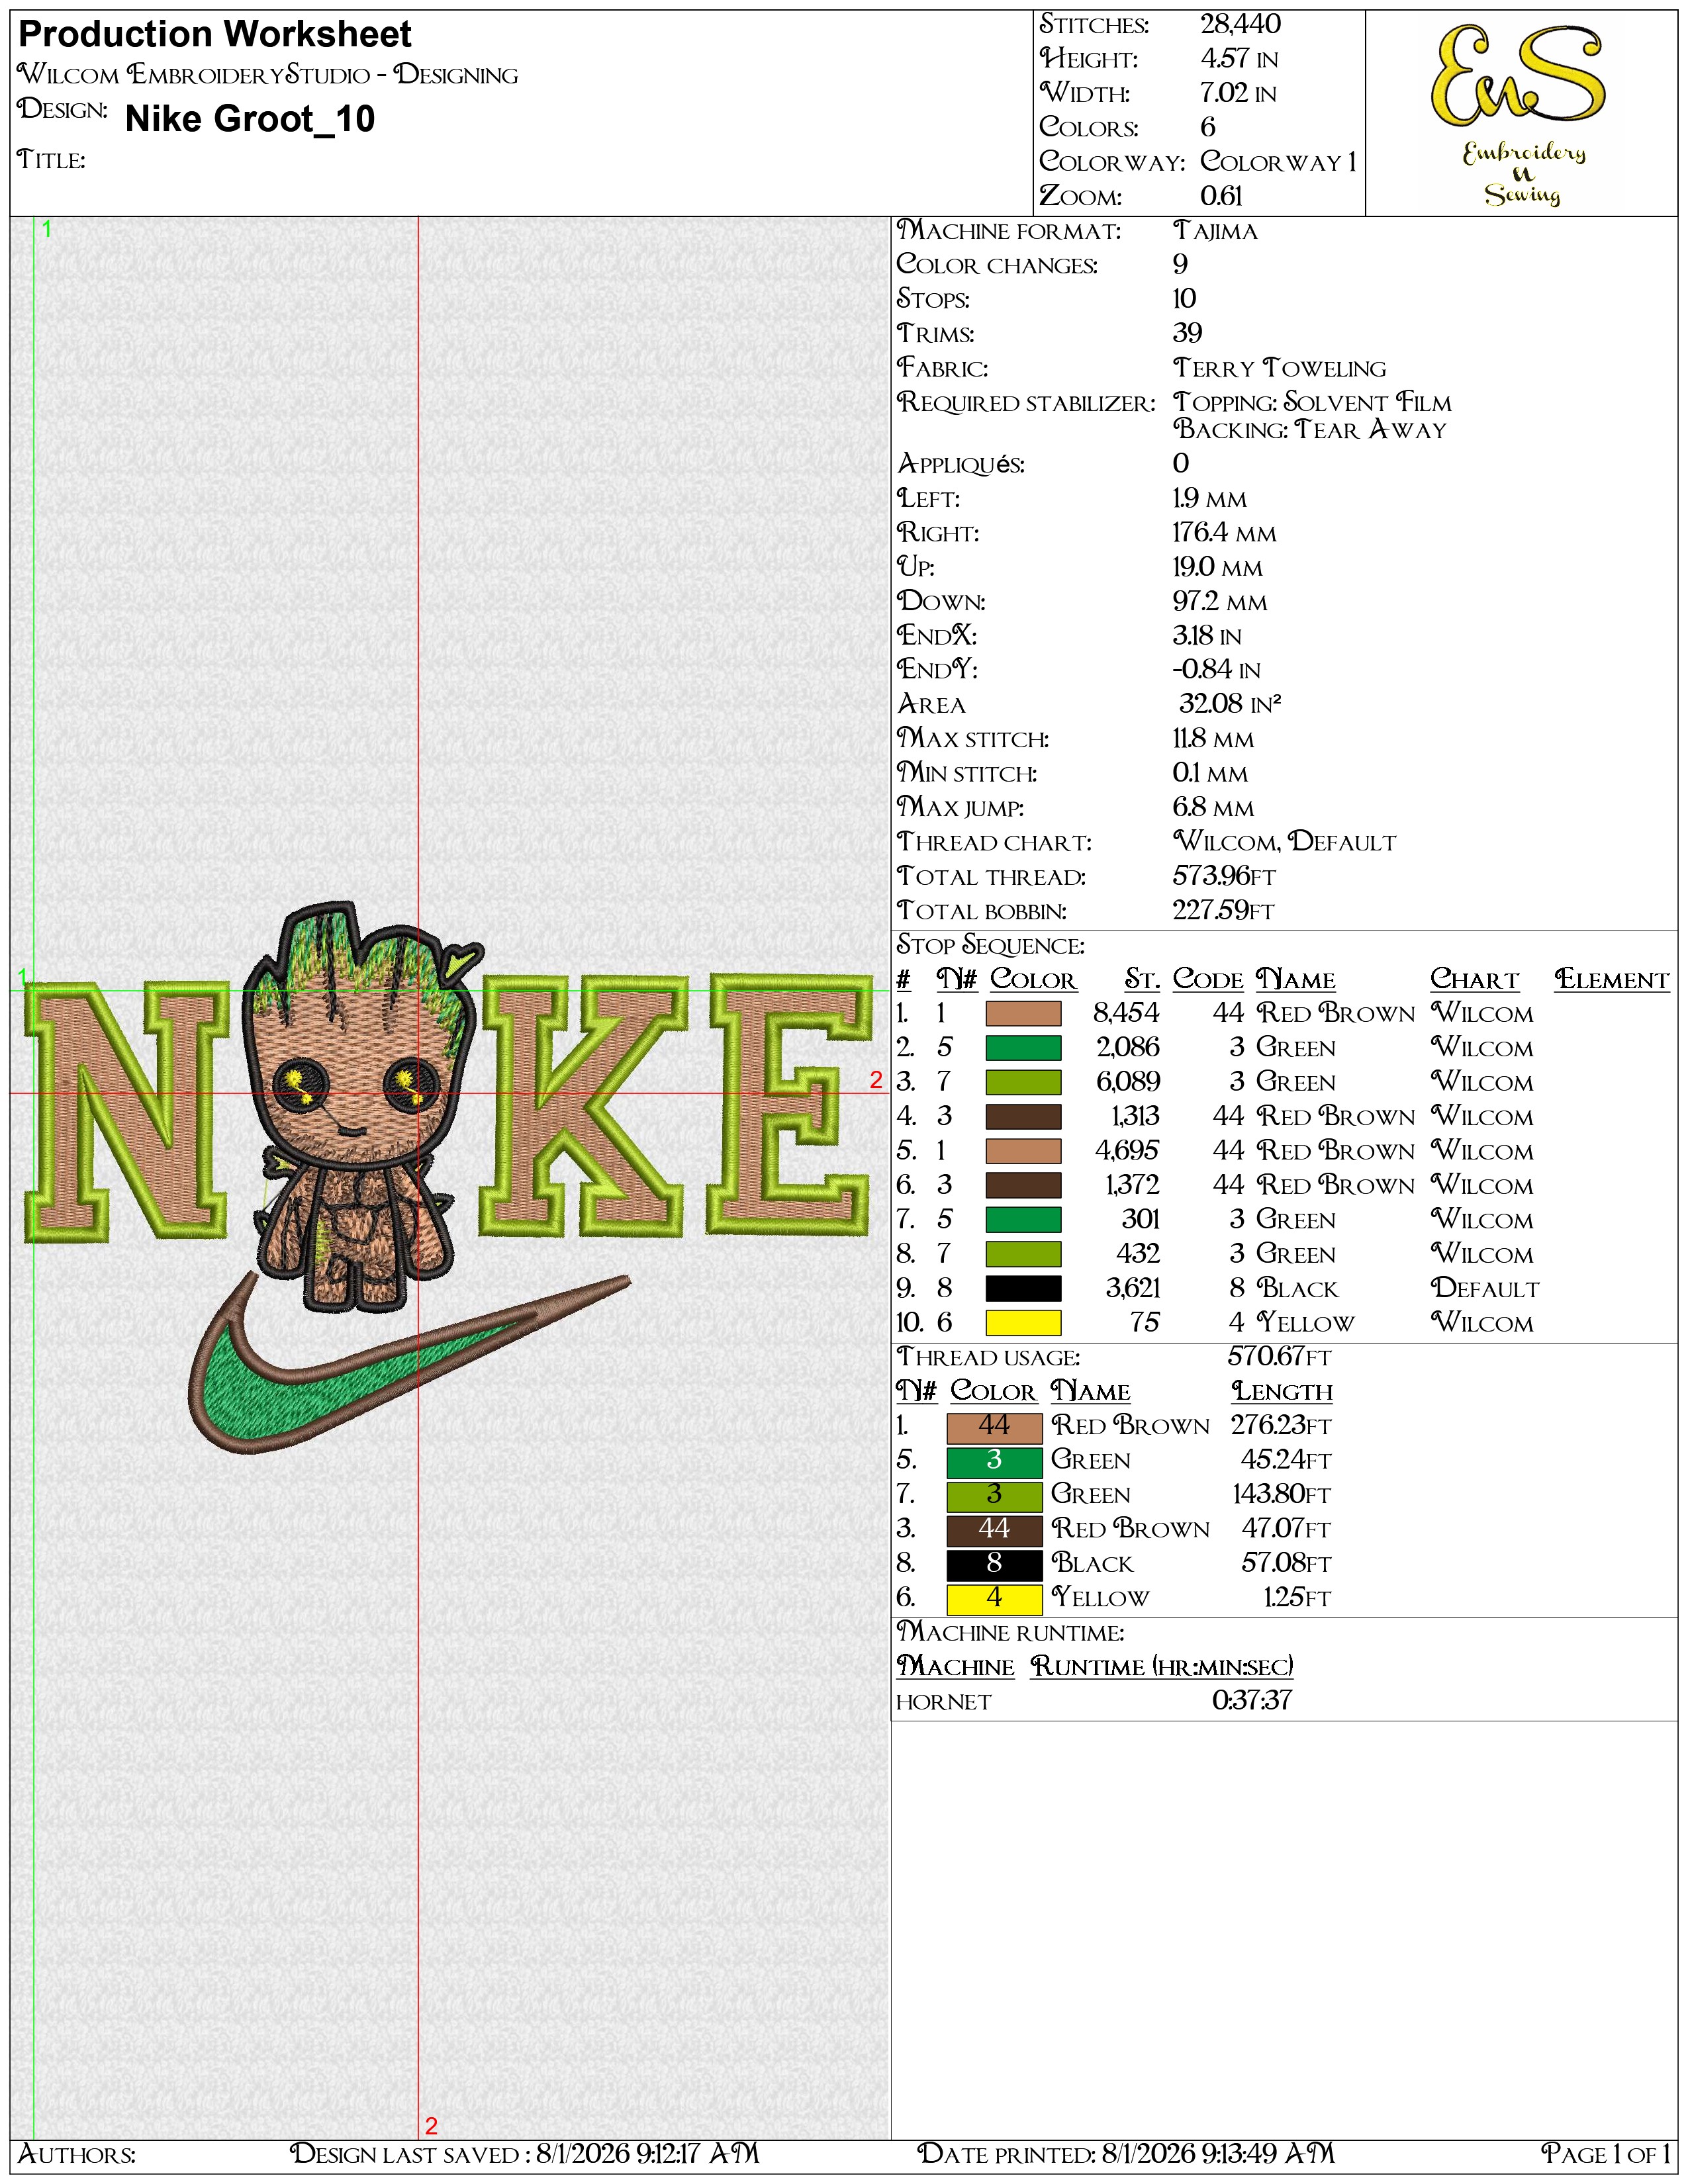
Task: Click "Topping: Solvent Film" stabilizer text
Action: click(1312, 402)
